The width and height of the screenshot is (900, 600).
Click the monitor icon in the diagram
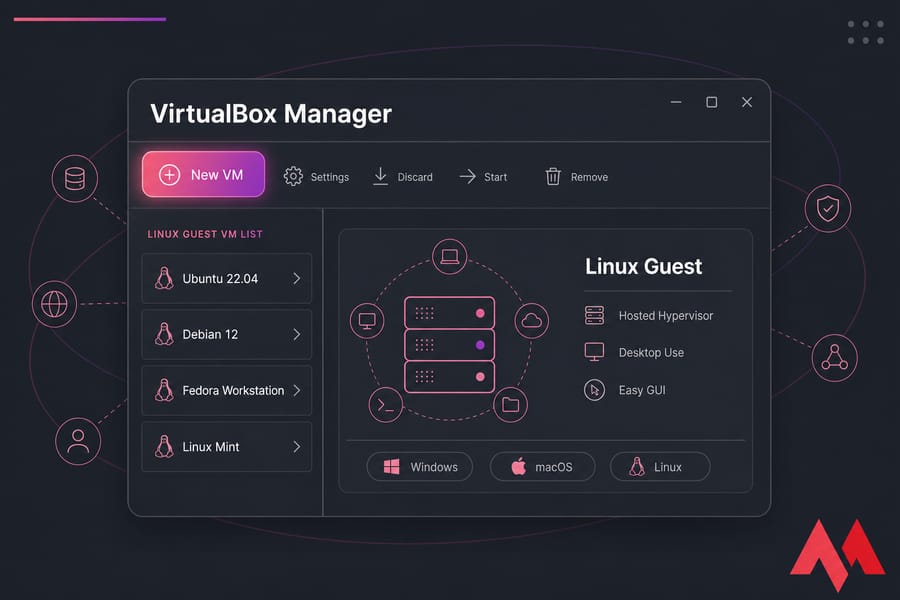tap(367, 320)
